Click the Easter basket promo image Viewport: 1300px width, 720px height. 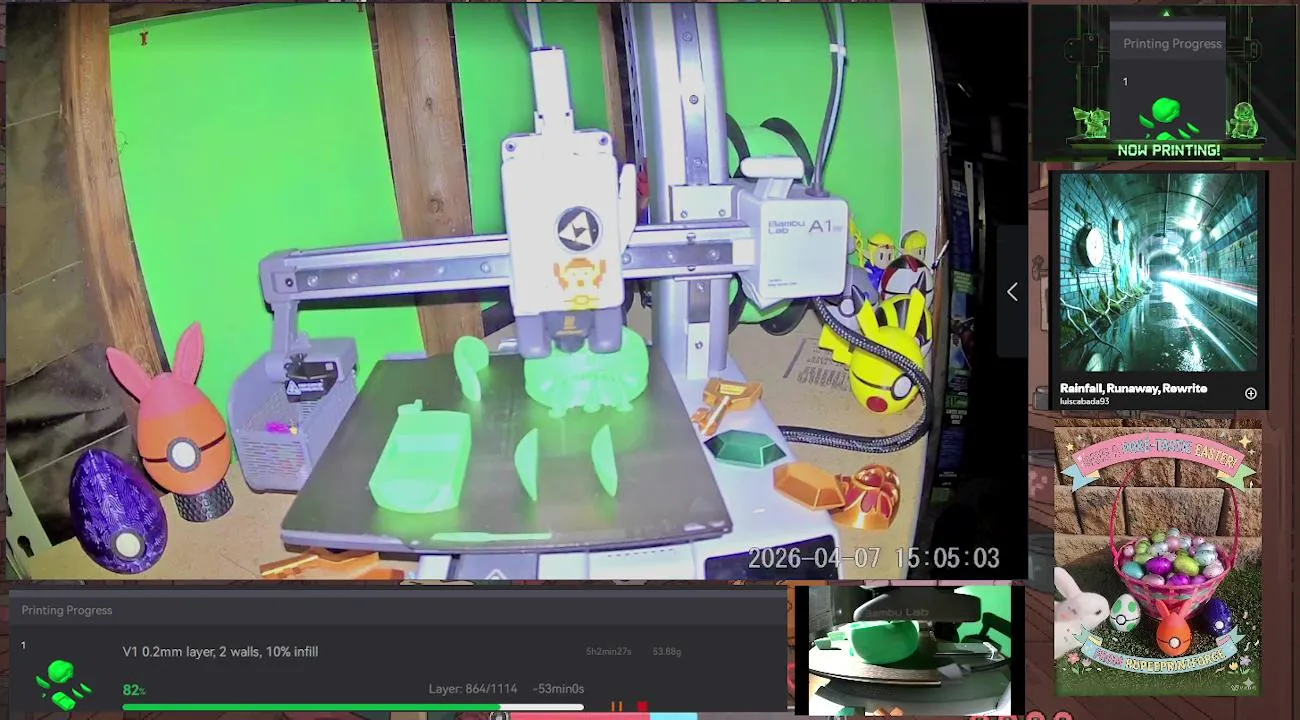click(x=1157, y=561)
